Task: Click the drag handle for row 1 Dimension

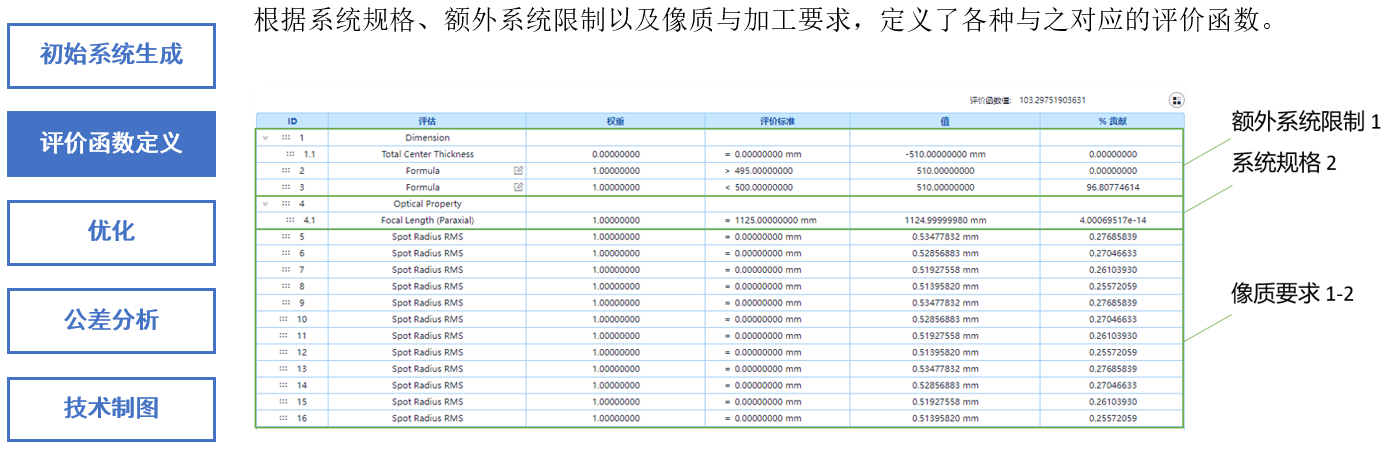Action: point(285,138)
